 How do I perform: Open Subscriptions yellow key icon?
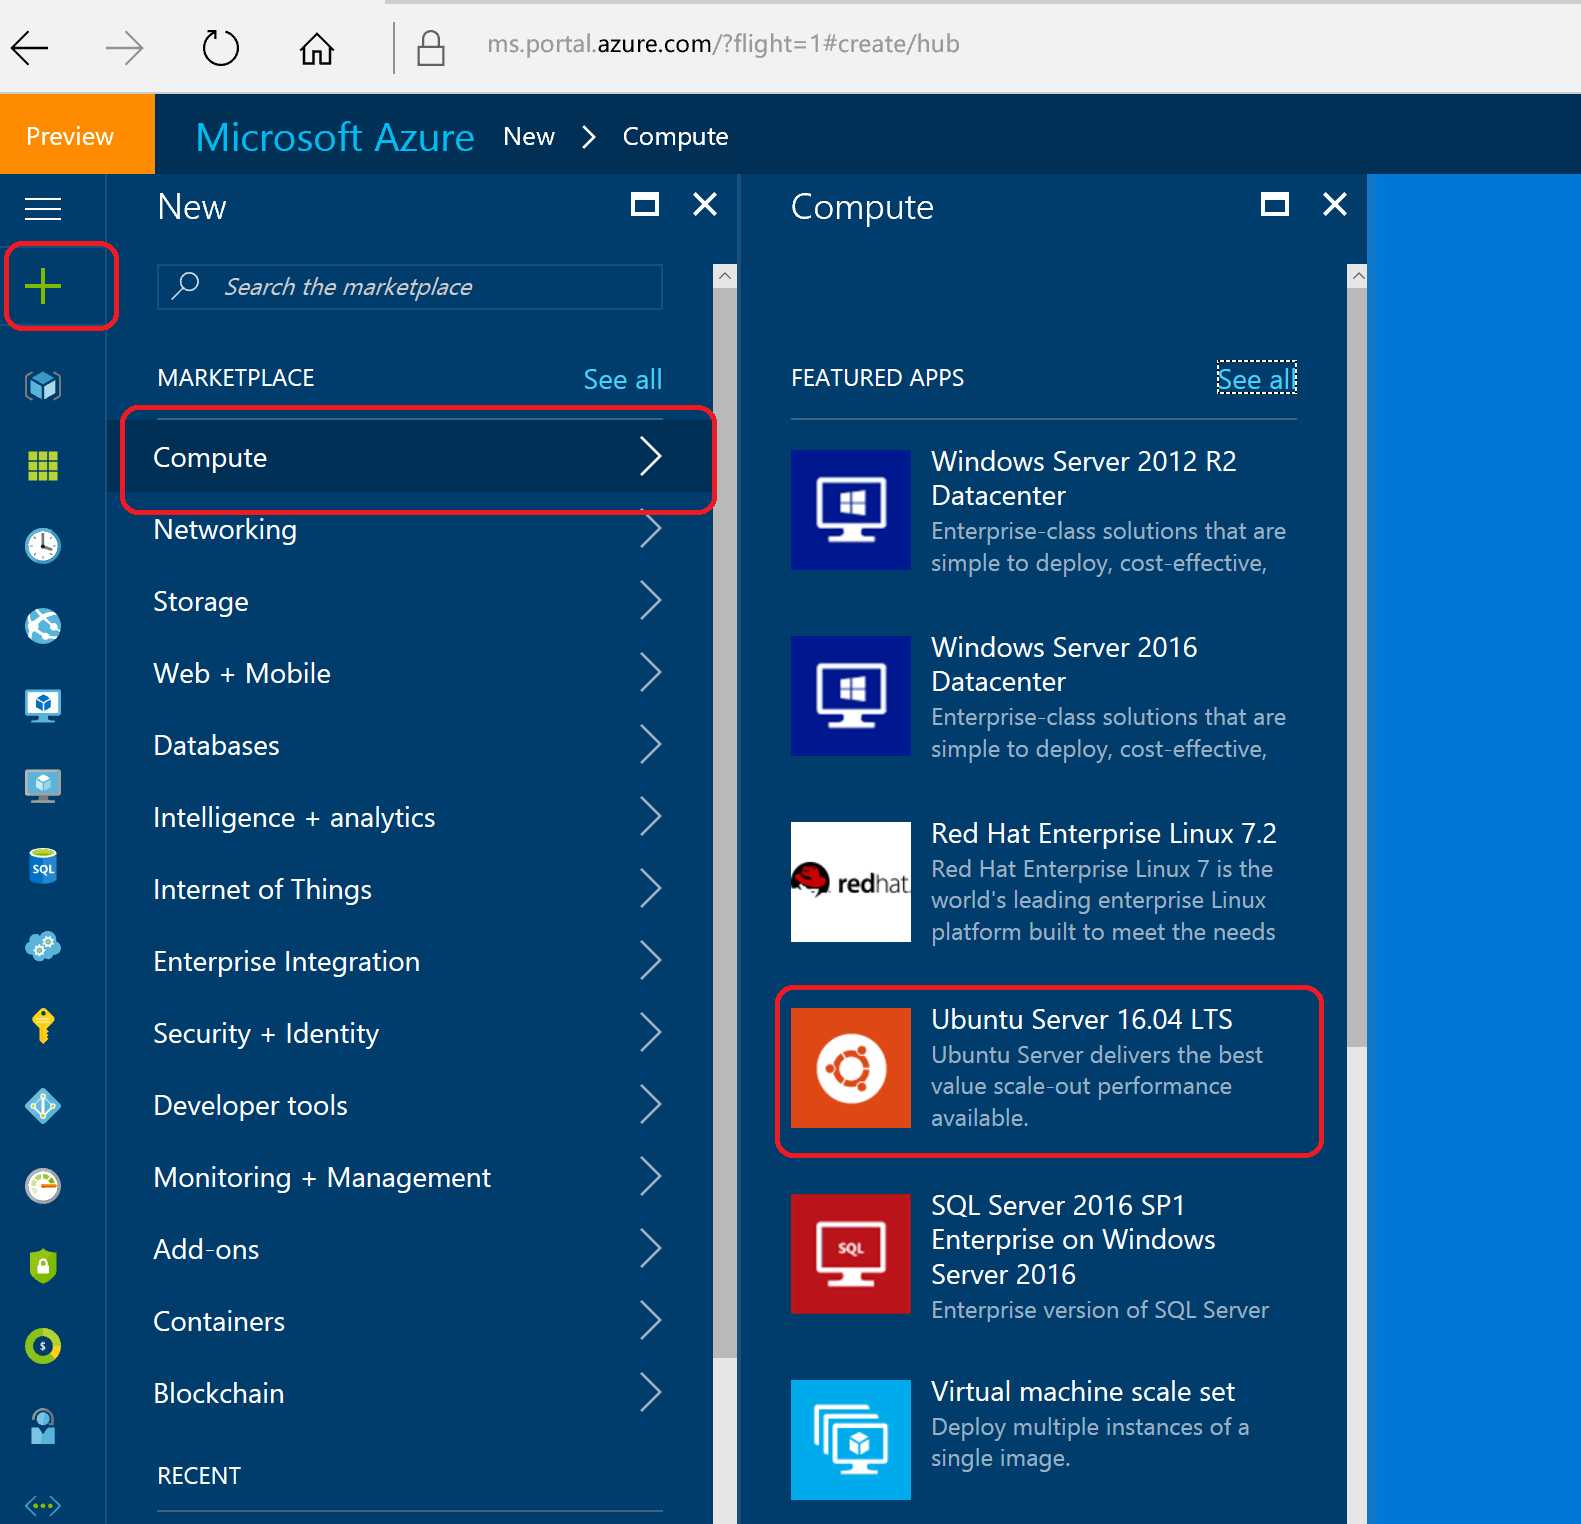point(43,1026)
